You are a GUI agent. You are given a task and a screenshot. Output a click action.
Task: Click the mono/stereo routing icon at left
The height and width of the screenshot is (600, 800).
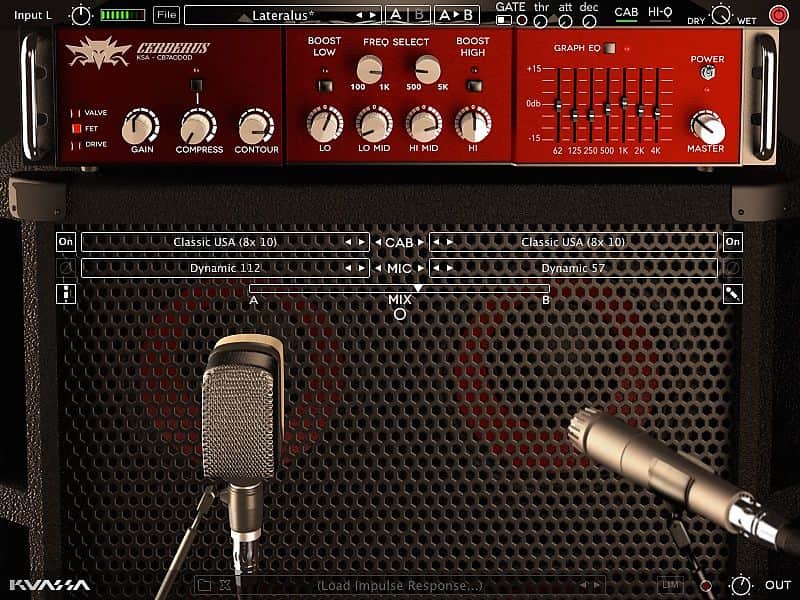pyautogui.click(x=66, y=294)
